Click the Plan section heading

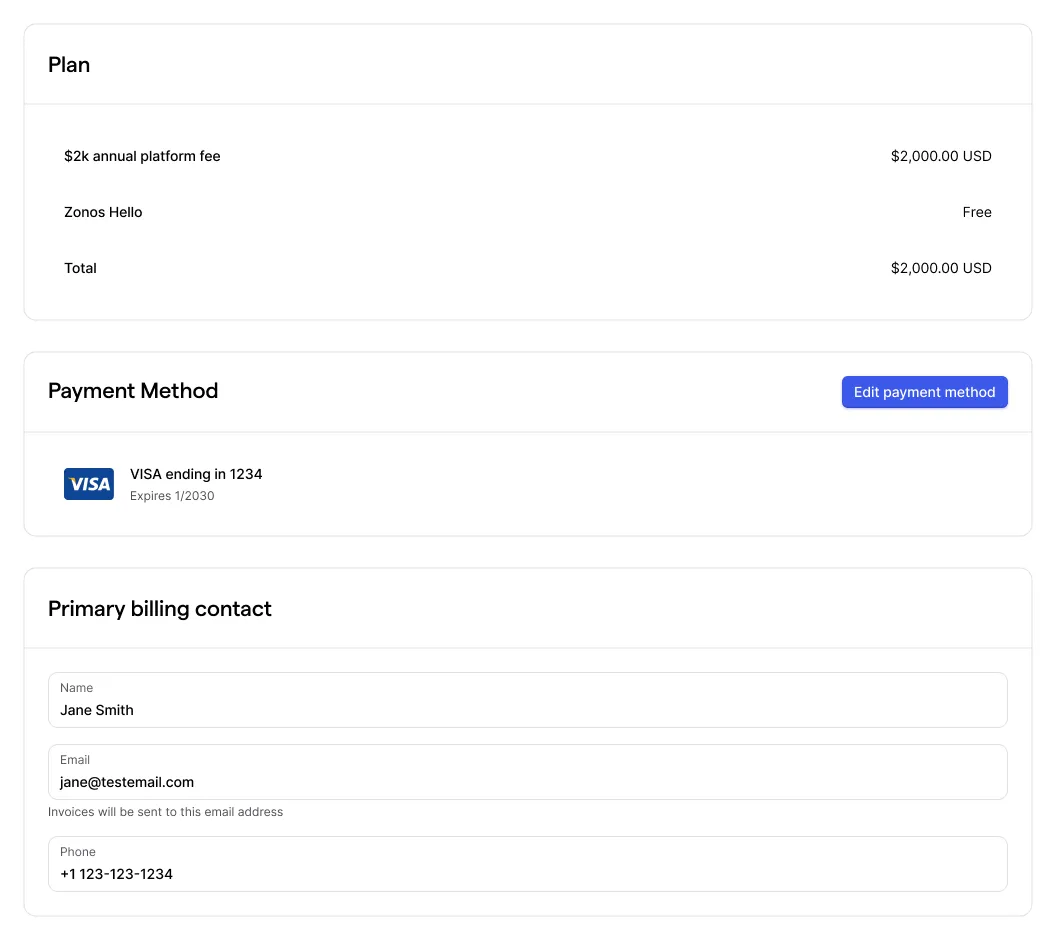[69, 65]
